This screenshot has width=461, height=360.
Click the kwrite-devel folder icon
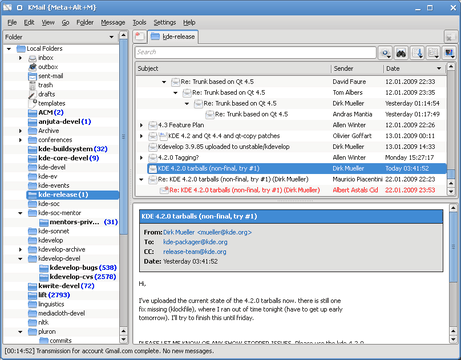point(32,286)
